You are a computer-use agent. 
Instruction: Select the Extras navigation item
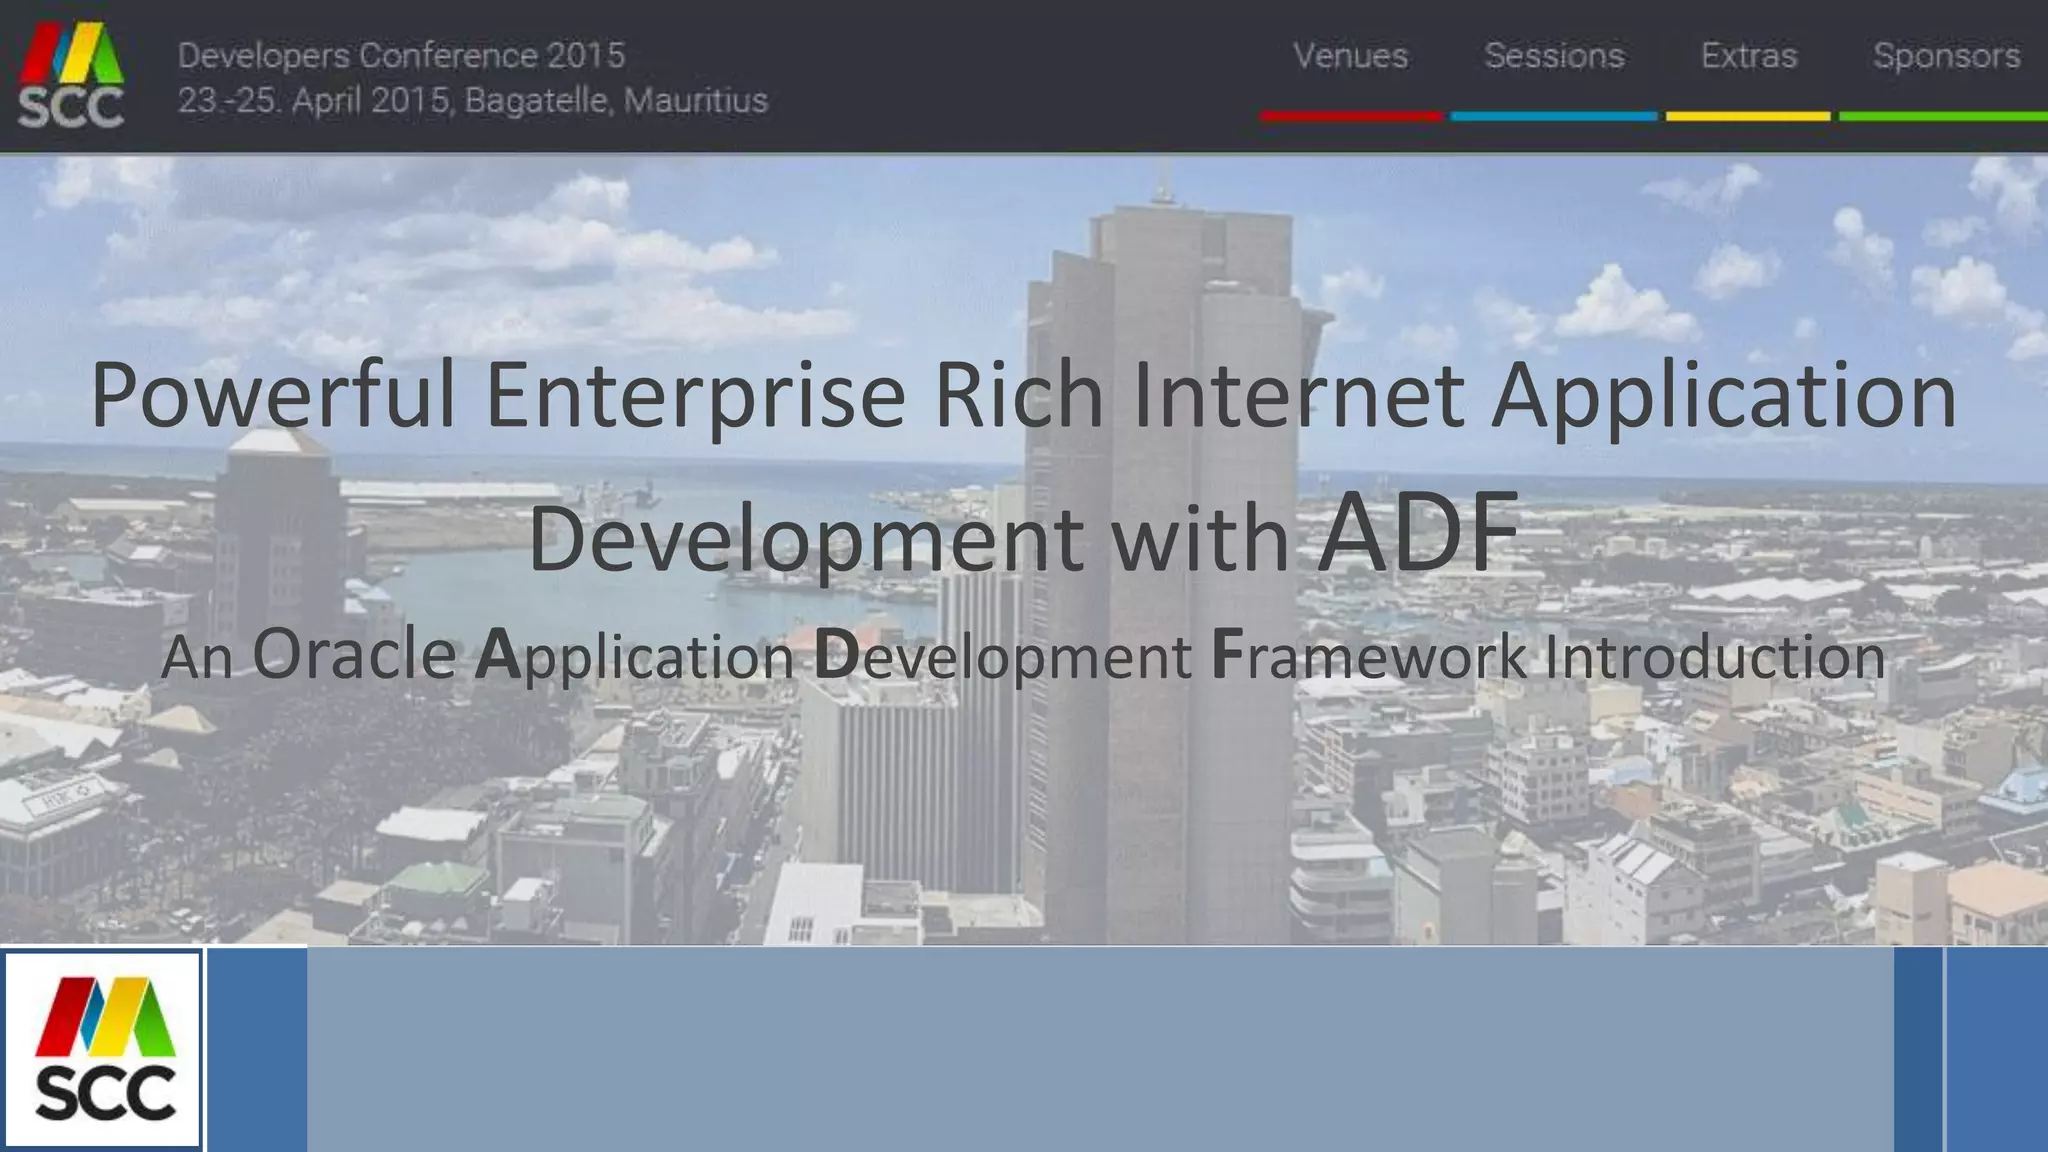[x=1748, y=56]
